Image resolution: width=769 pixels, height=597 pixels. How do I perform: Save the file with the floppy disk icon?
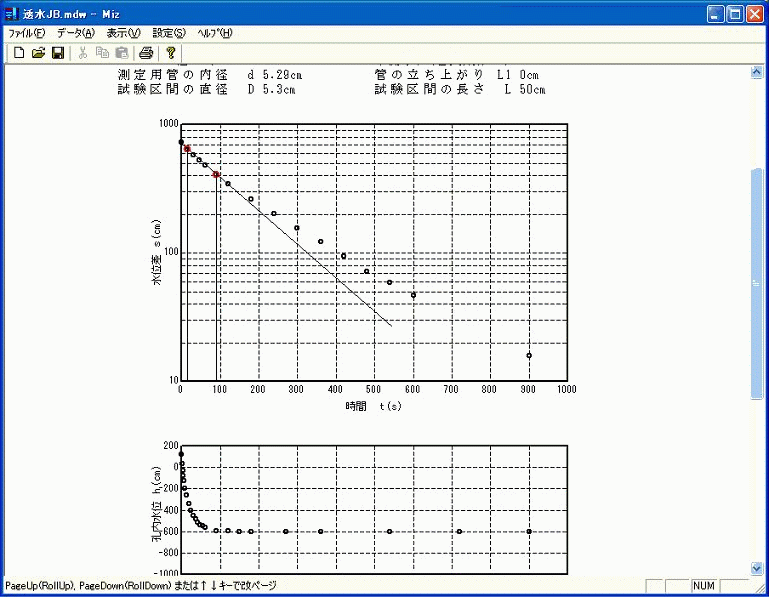(58, 52)
